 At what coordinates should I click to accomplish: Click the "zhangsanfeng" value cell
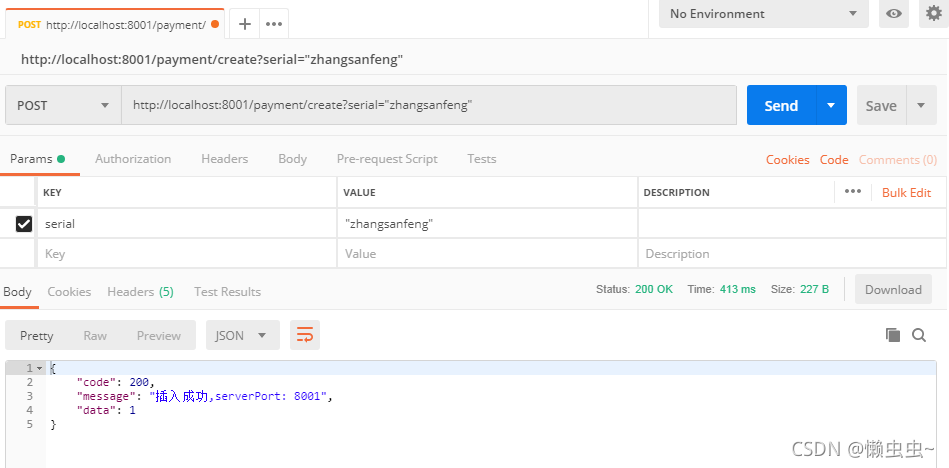487,224
